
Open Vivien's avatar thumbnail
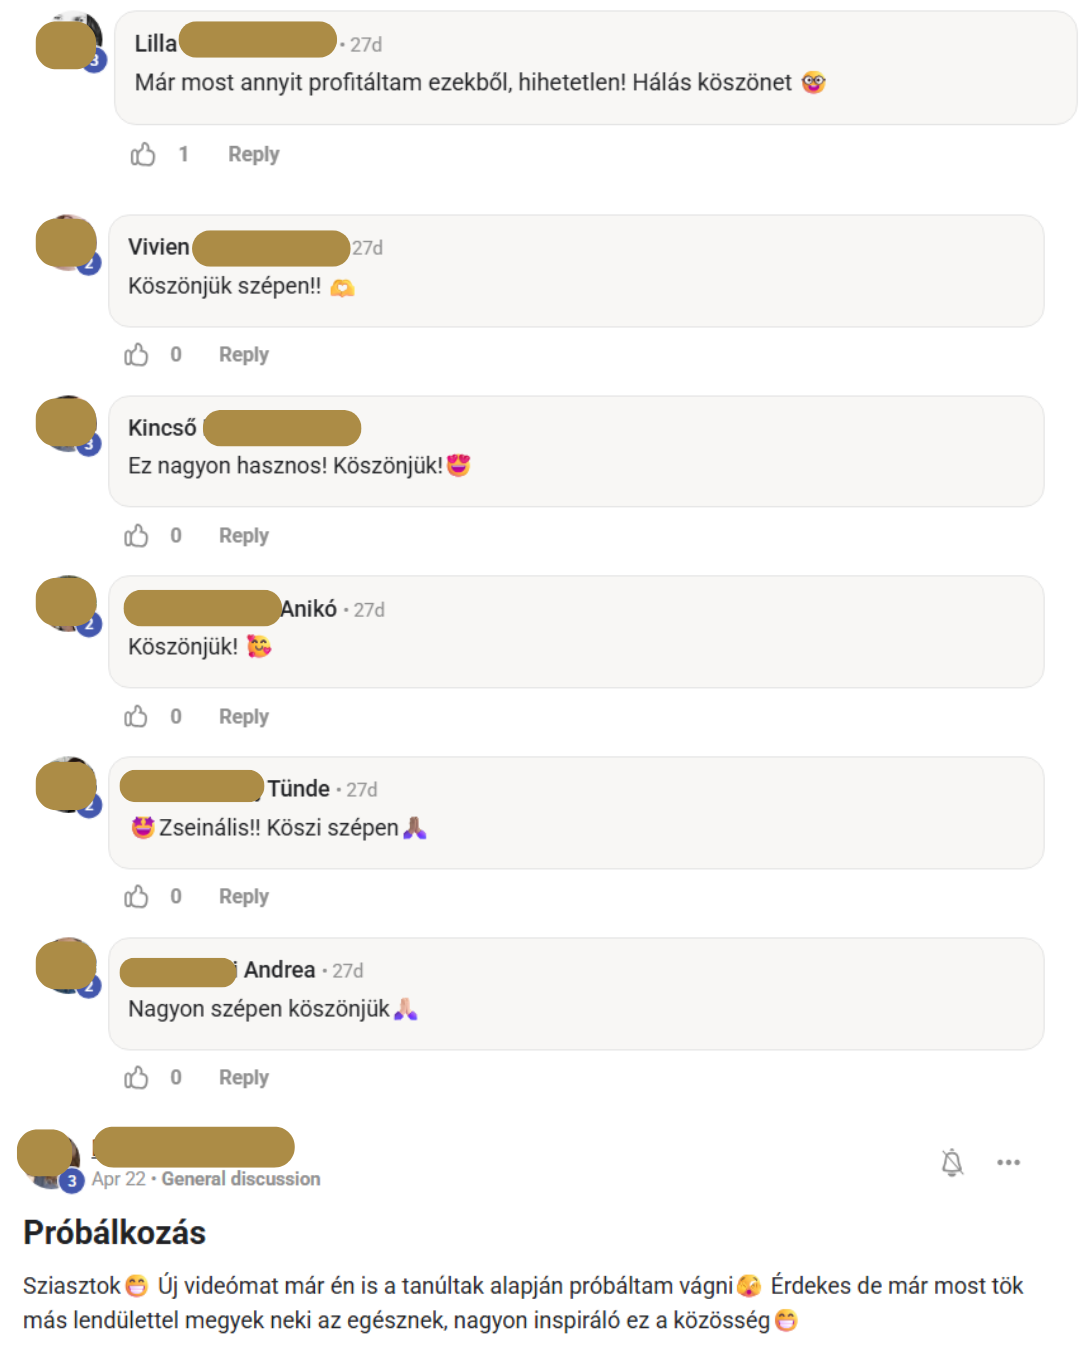tap(67, 244)
